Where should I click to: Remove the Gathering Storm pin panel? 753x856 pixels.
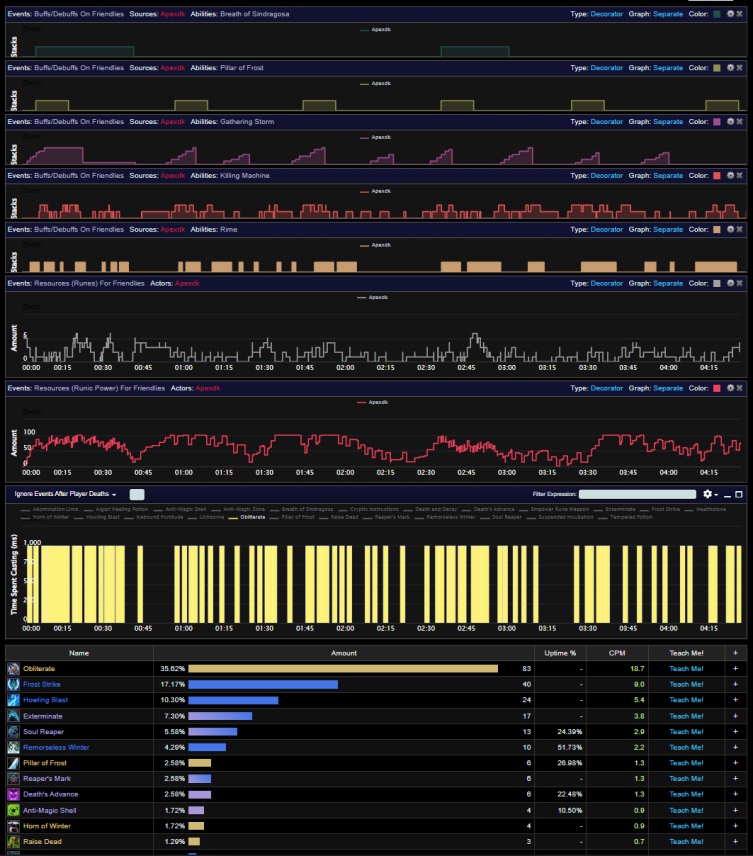tap(739, 121)
